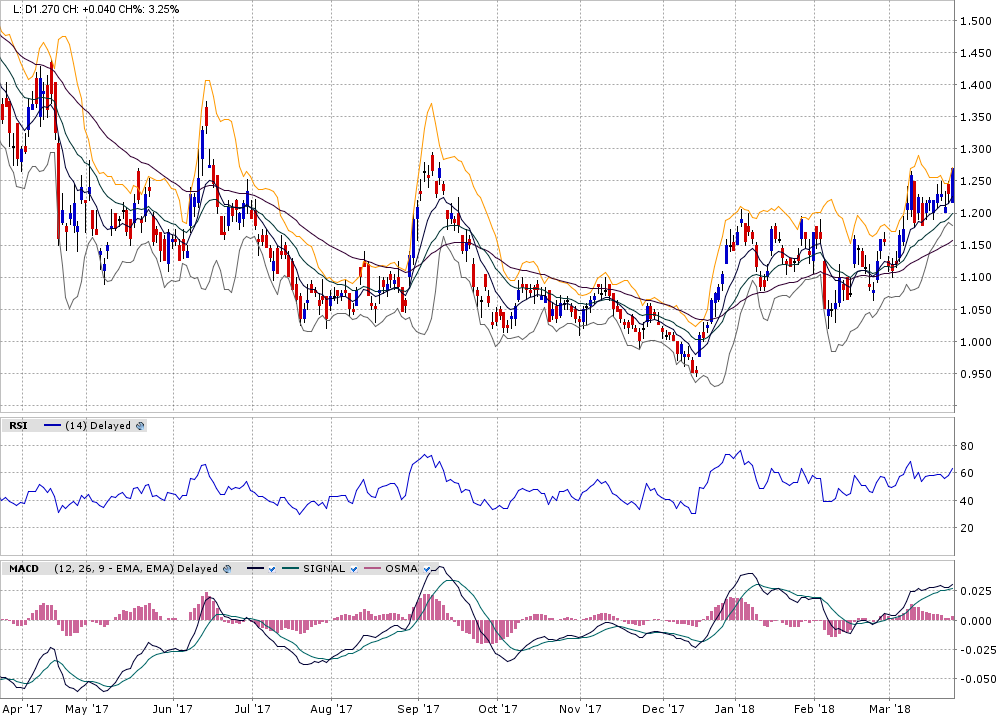The width and height of the screenshot is (1005, 723).
Task: Toggle the SIGNAL line checkbox
Action: pos(354,568)
